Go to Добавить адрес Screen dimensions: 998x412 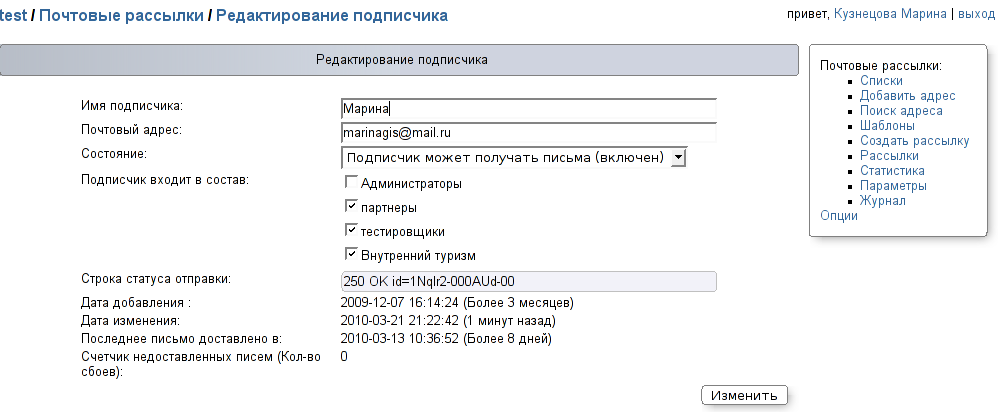click(908, 96)
